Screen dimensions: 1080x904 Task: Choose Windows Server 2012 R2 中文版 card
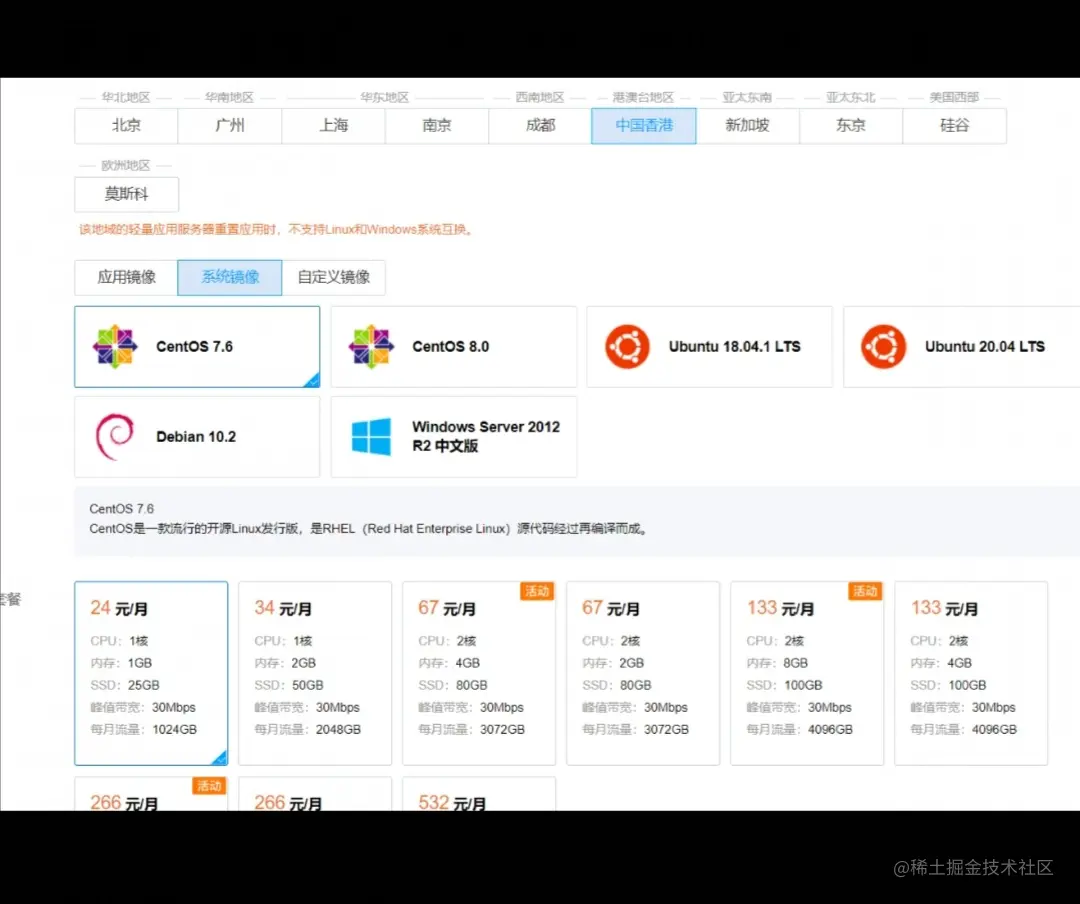click(453, 436)
